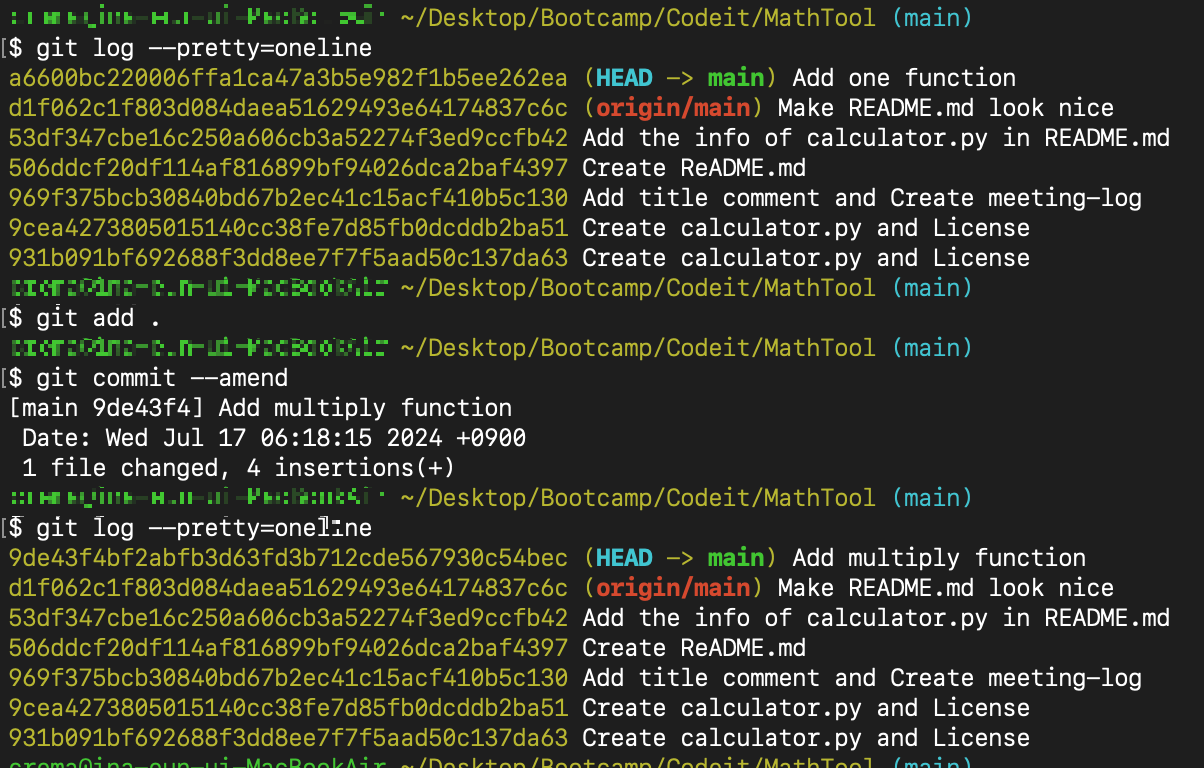Click hash 9cea42738050 in the pre-amend log
Image resolution: width=1204 pixels, height=768 pixels.
point(288,228)
